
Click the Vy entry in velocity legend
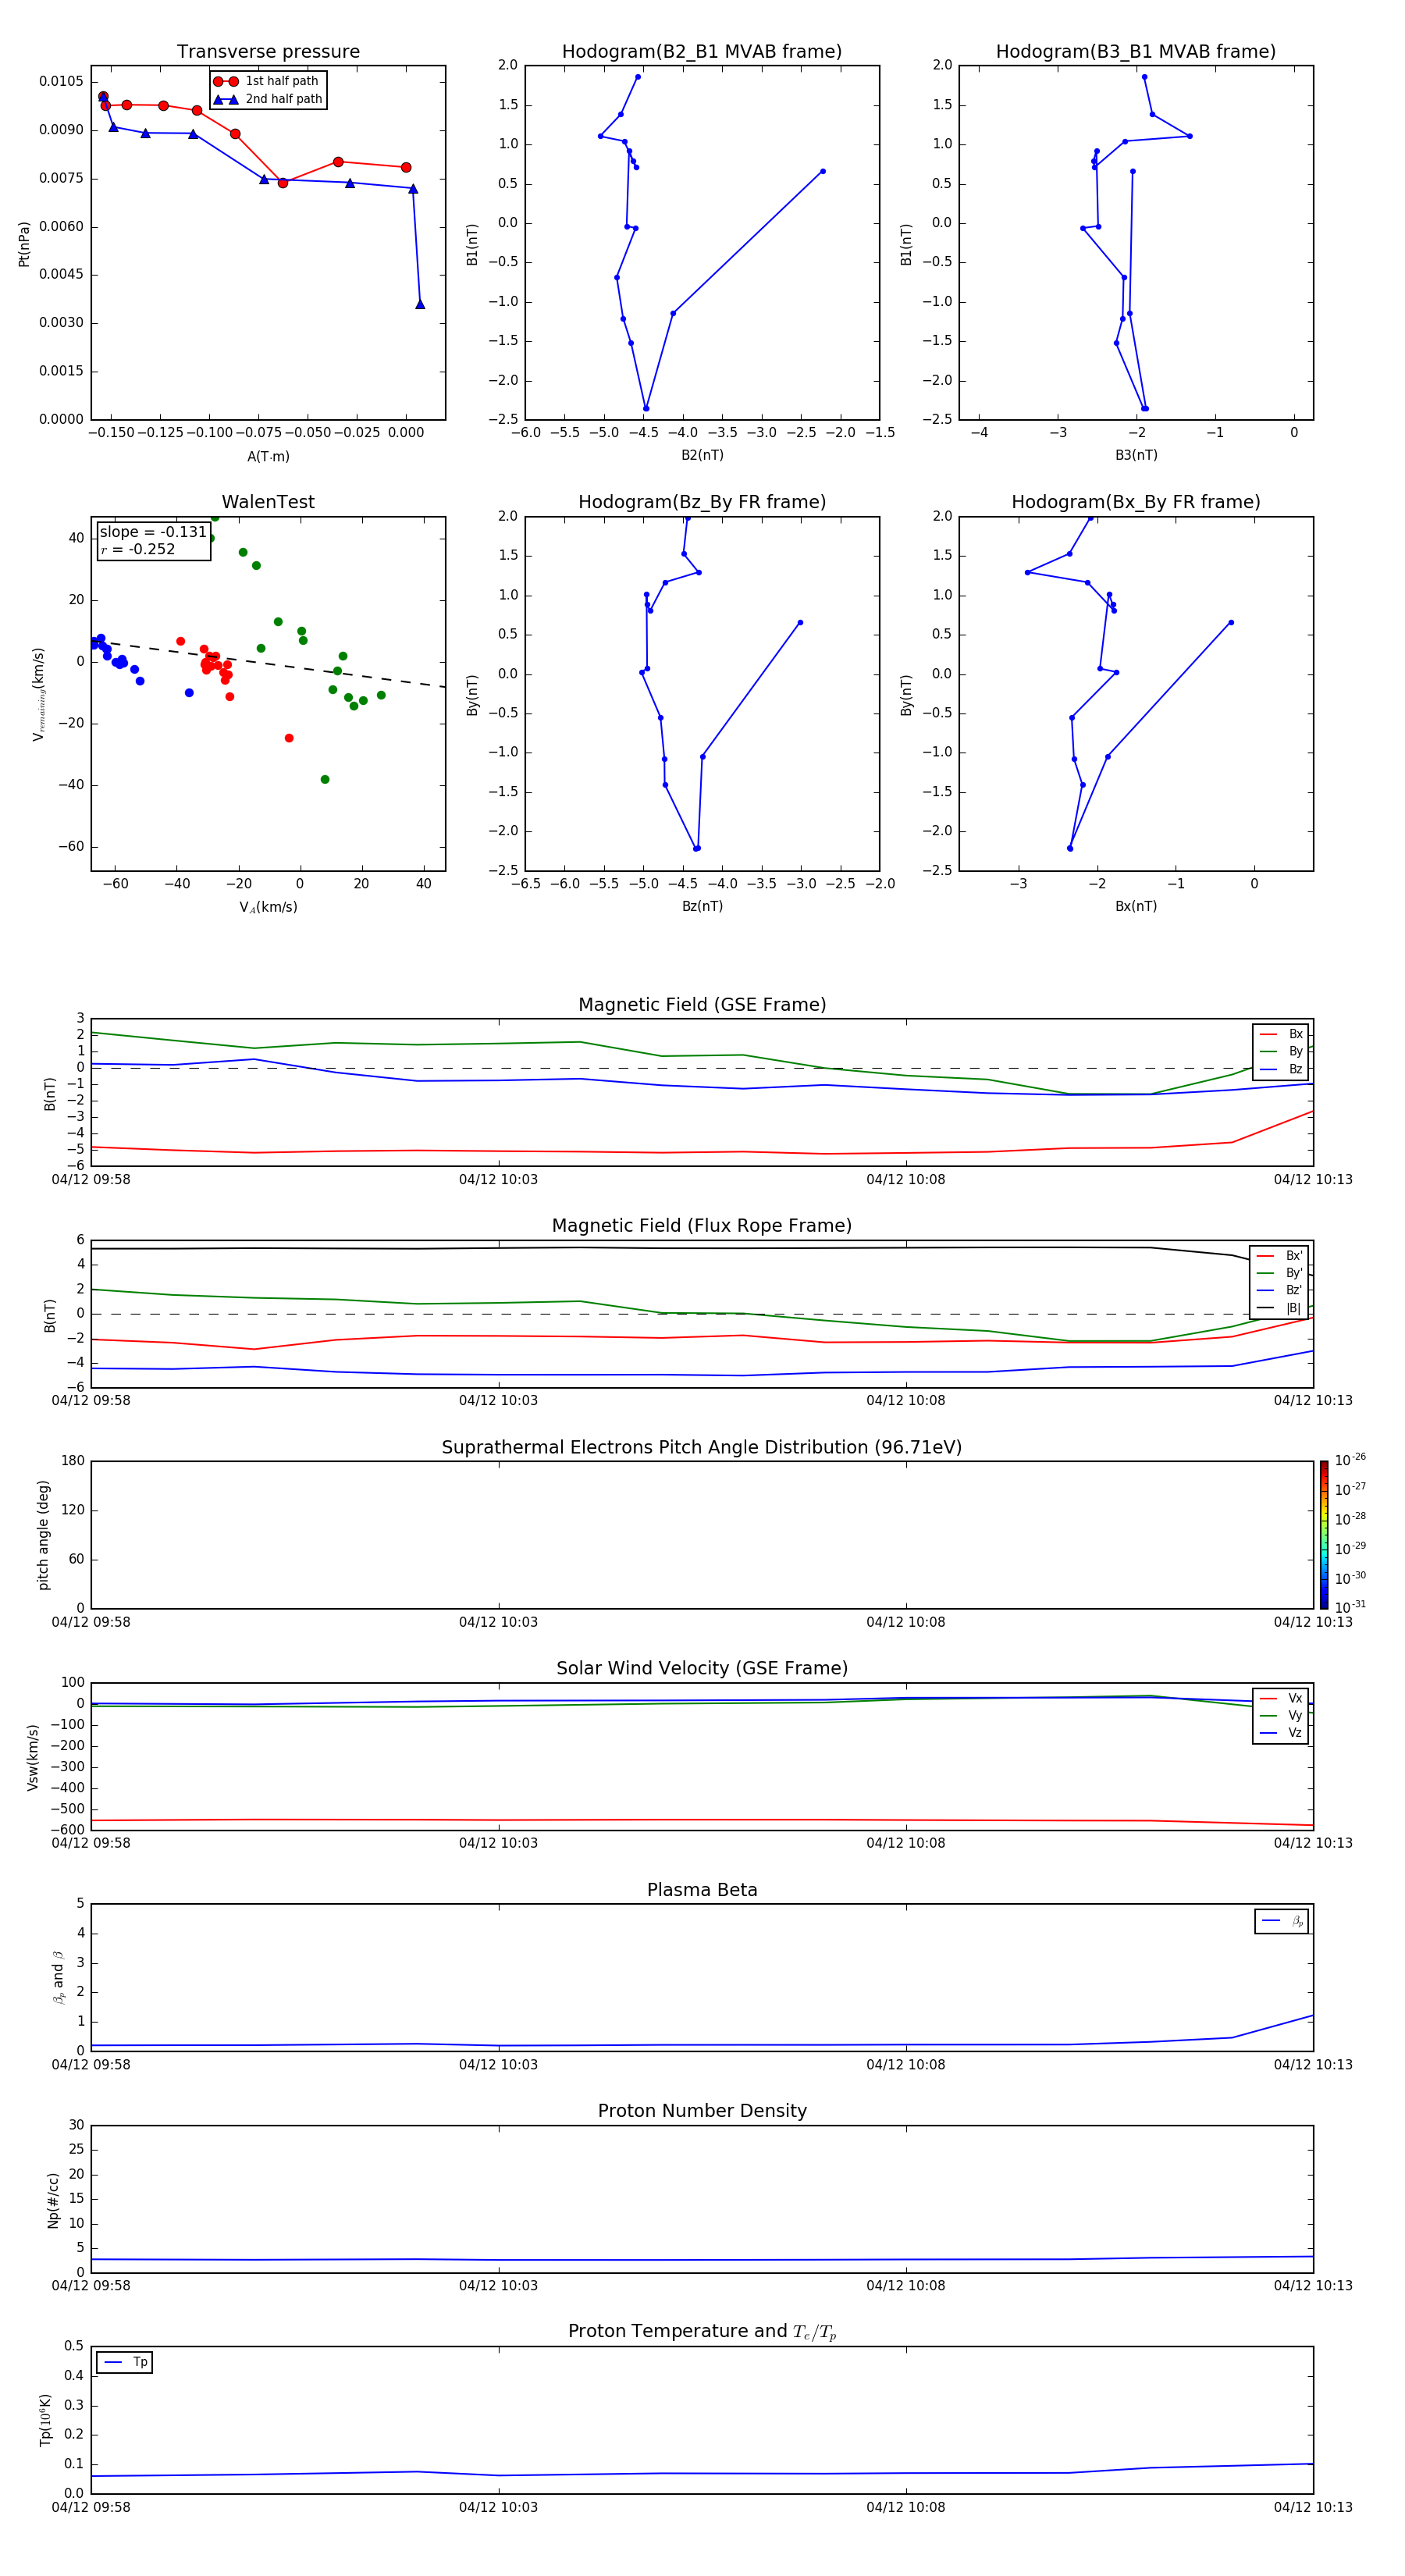point(1281,1716)
